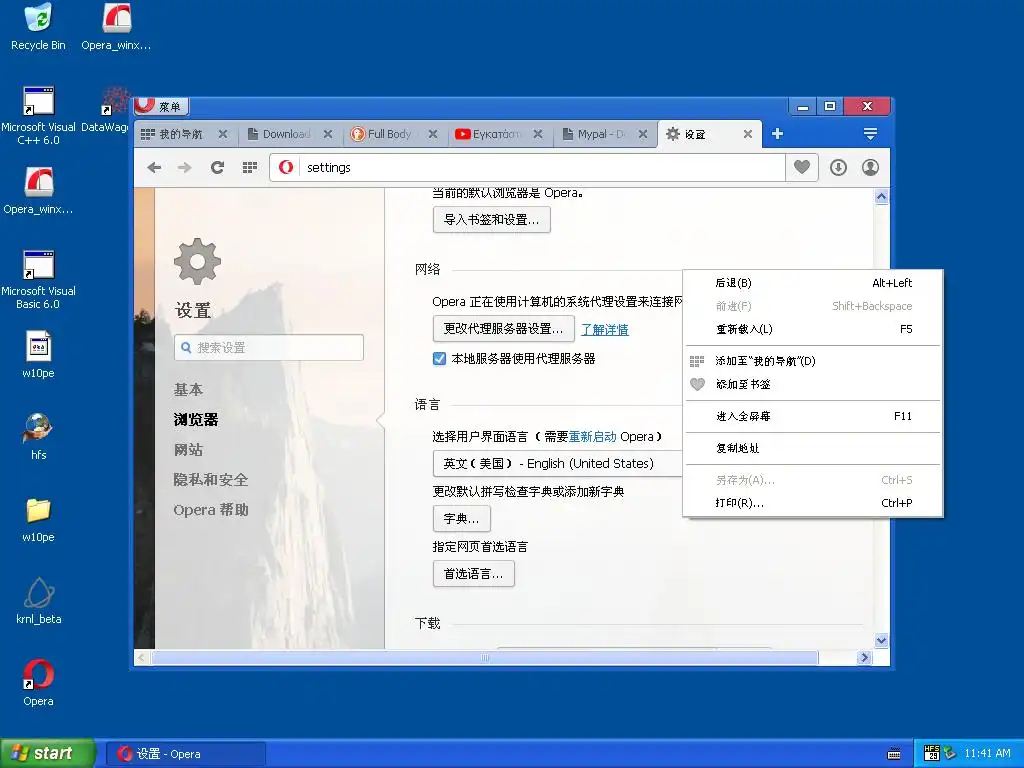The height and width of the screenshot is (768, 1024).
Task: Click the 搜索设置 search box
Action: 269,347
